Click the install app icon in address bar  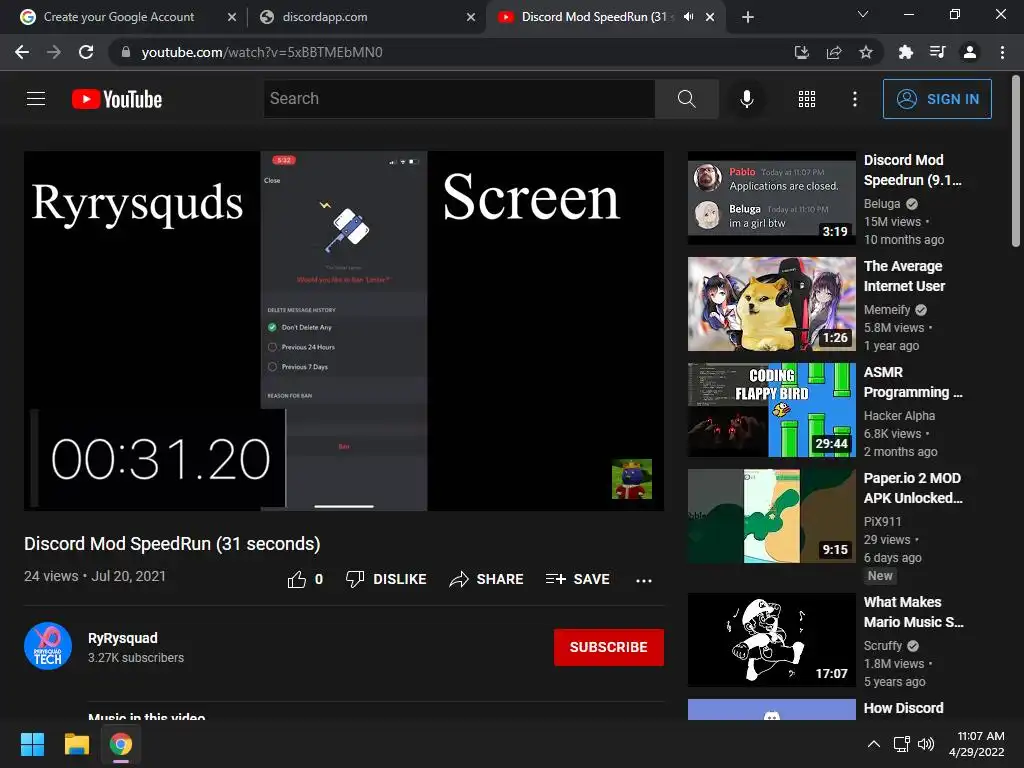[801, 52]
